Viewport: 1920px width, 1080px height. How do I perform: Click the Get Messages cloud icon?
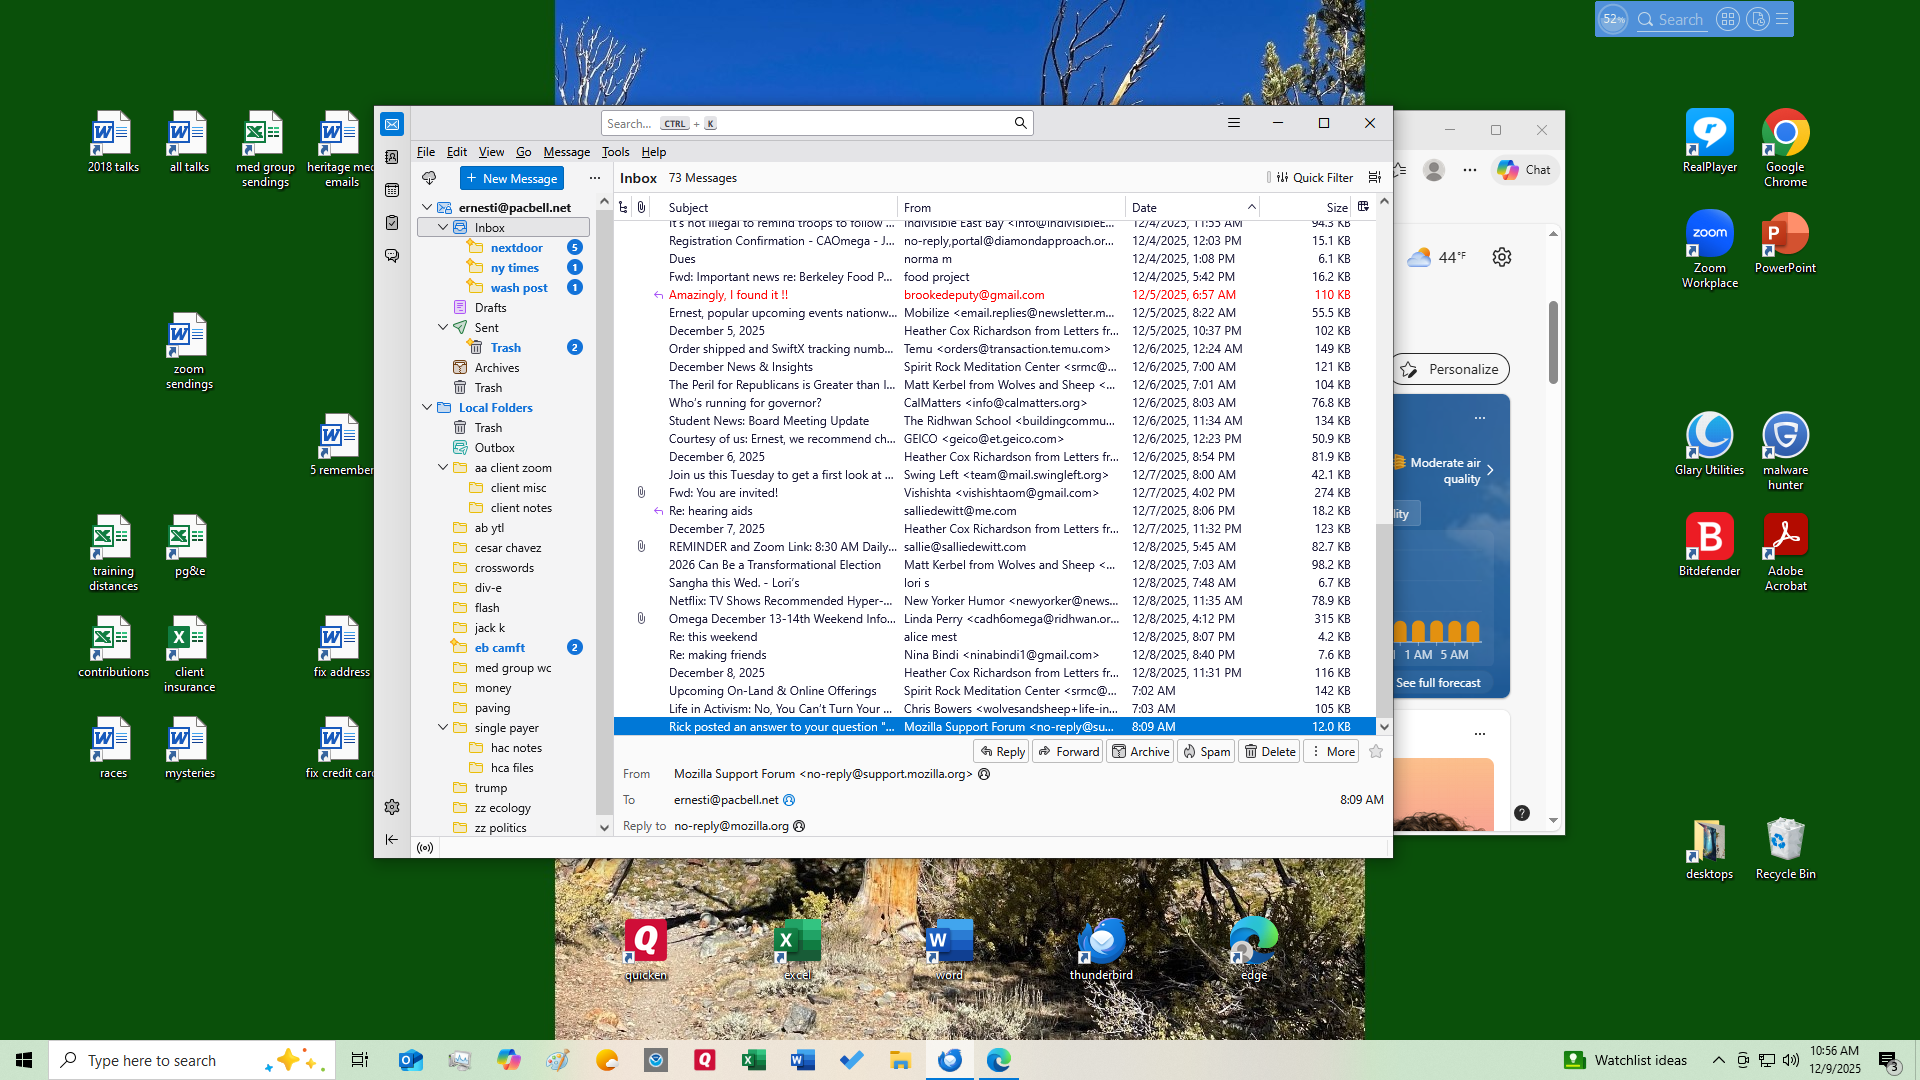click(429, 178)
